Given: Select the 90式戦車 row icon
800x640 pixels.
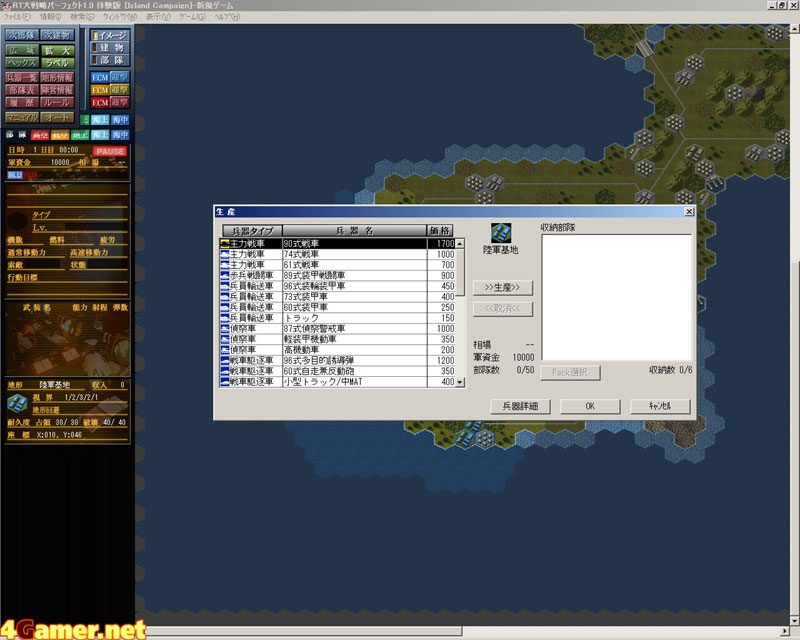Looking at the screenshot, I should coord(224,244).
